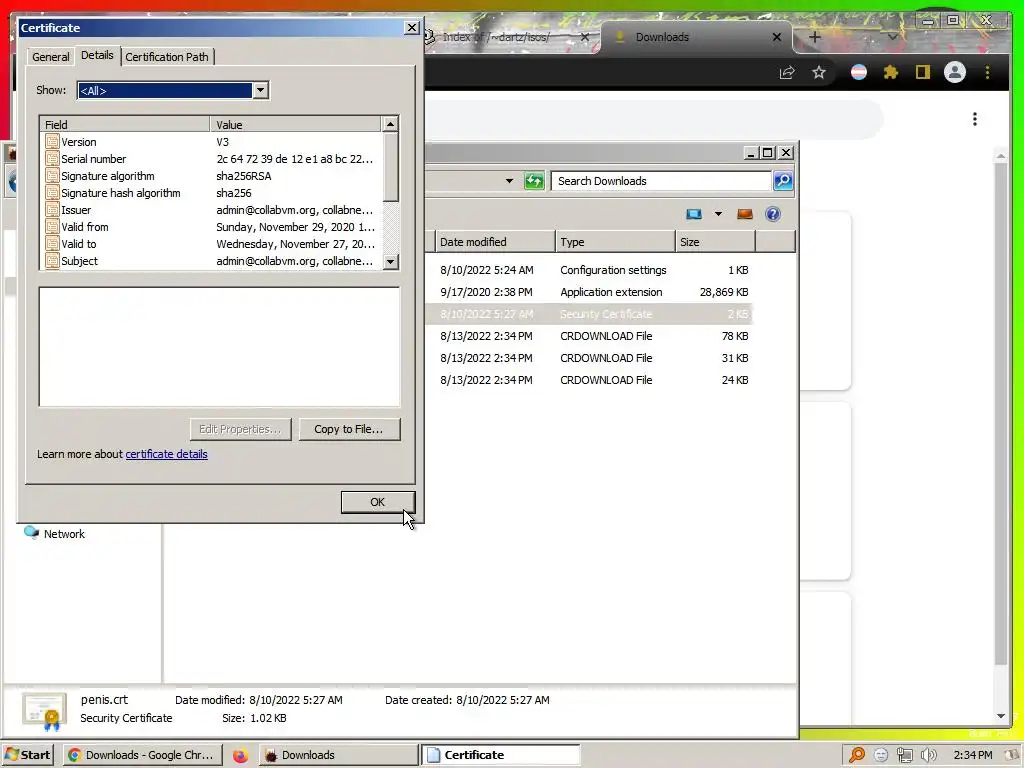Open the certificate details help link

point(167,454)
